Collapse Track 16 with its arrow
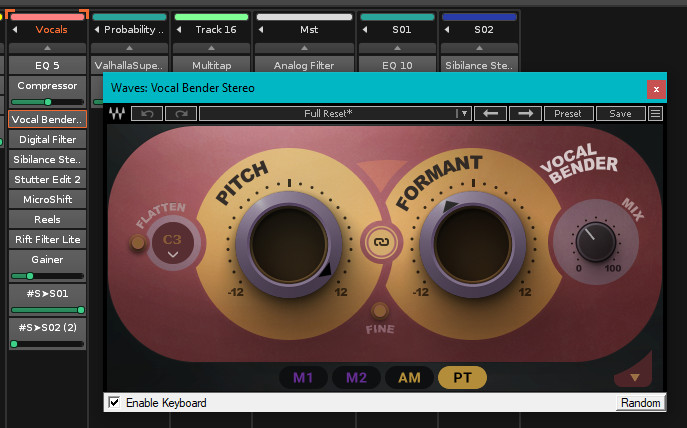Viewport: 687px width, 428px height. click(179, 29)
